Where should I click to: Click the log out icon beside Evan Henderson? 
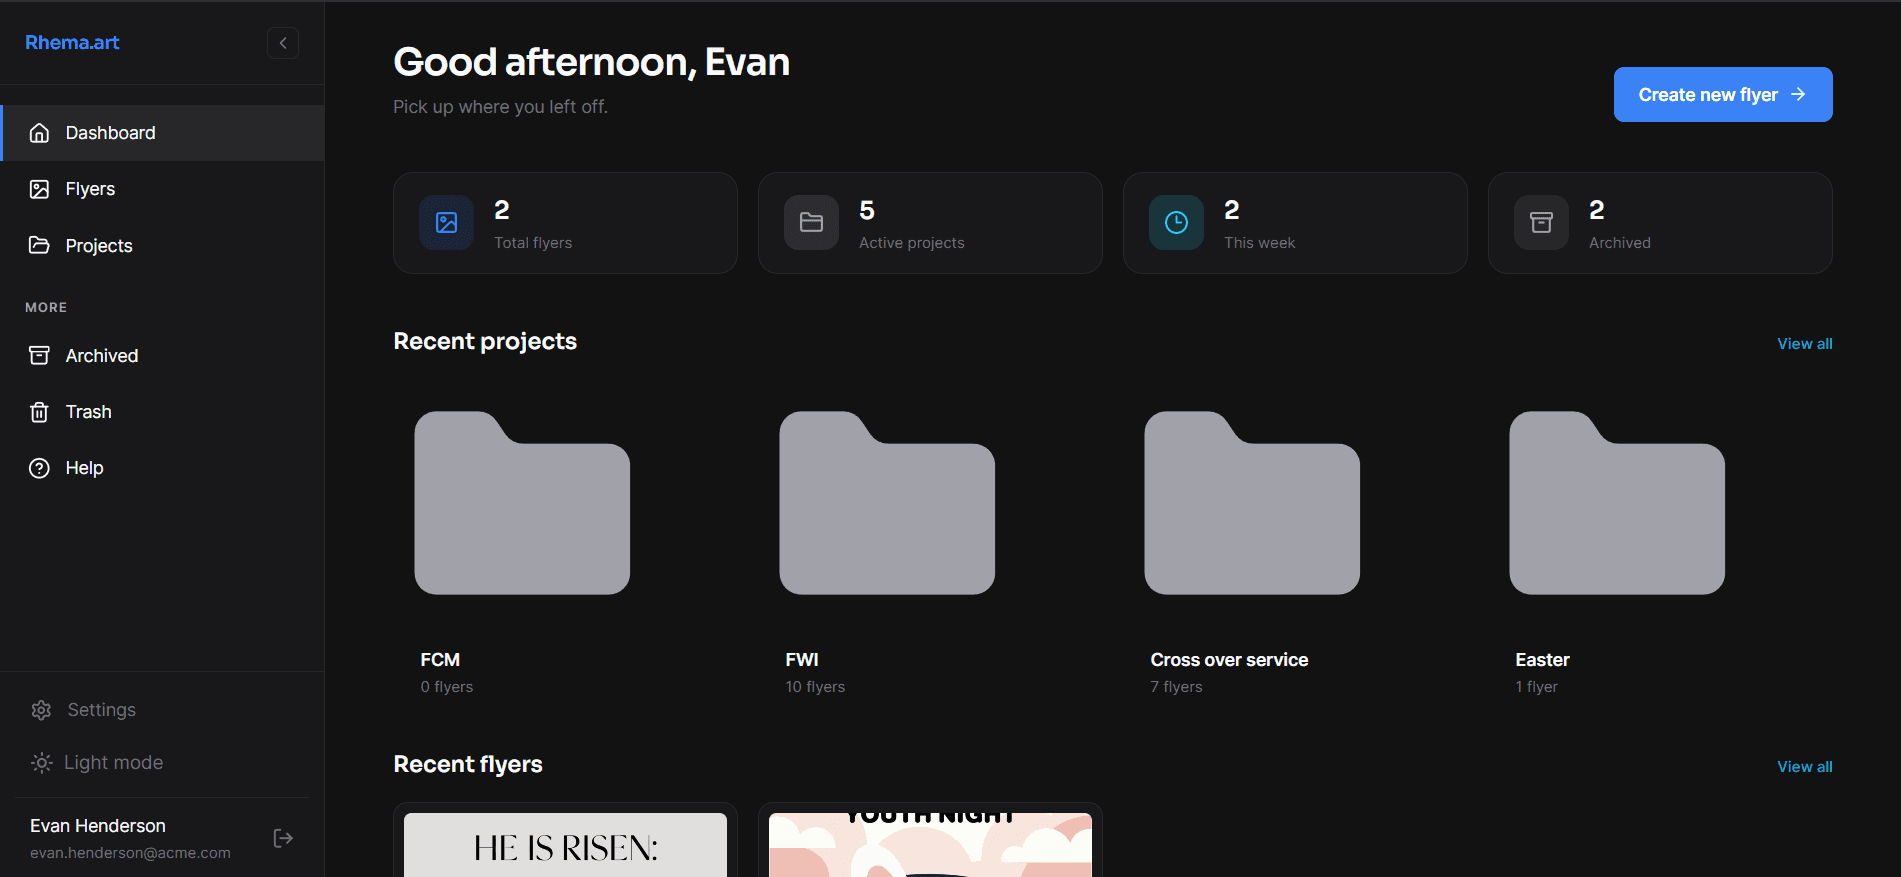point(283,838)
